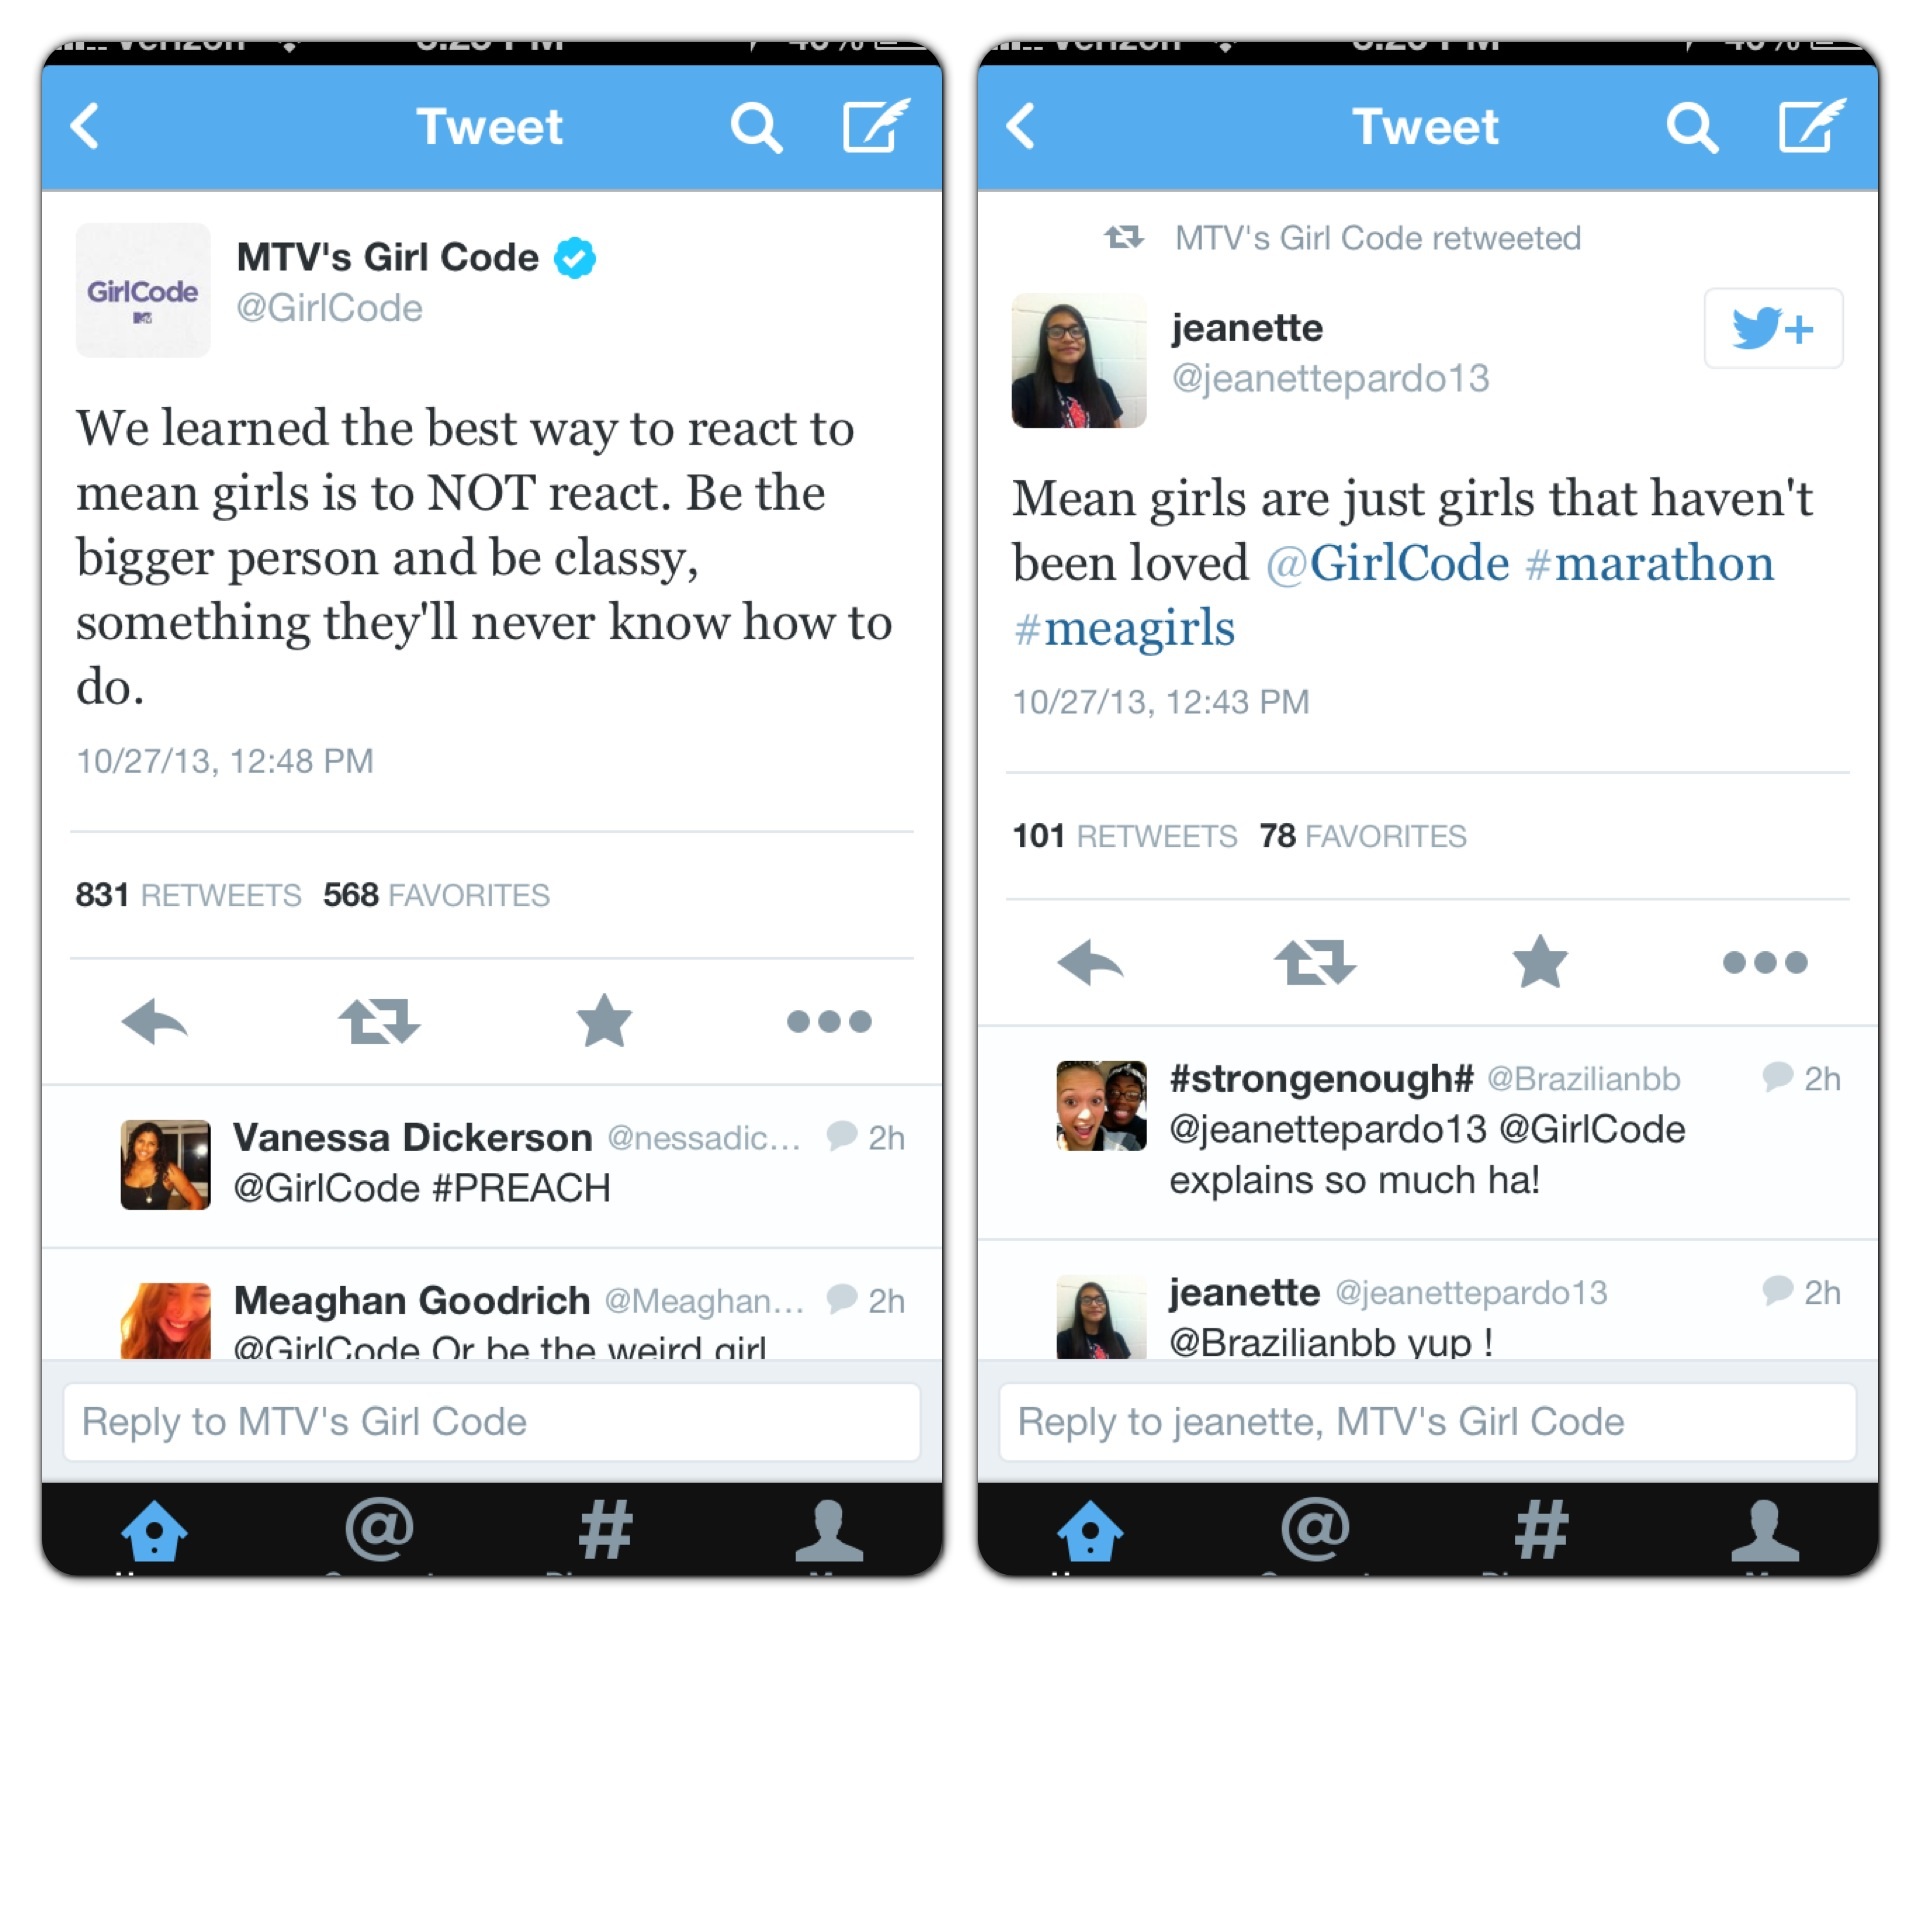
Task: Follow jeanette with the bird plus button
Action: [1773, 328]
